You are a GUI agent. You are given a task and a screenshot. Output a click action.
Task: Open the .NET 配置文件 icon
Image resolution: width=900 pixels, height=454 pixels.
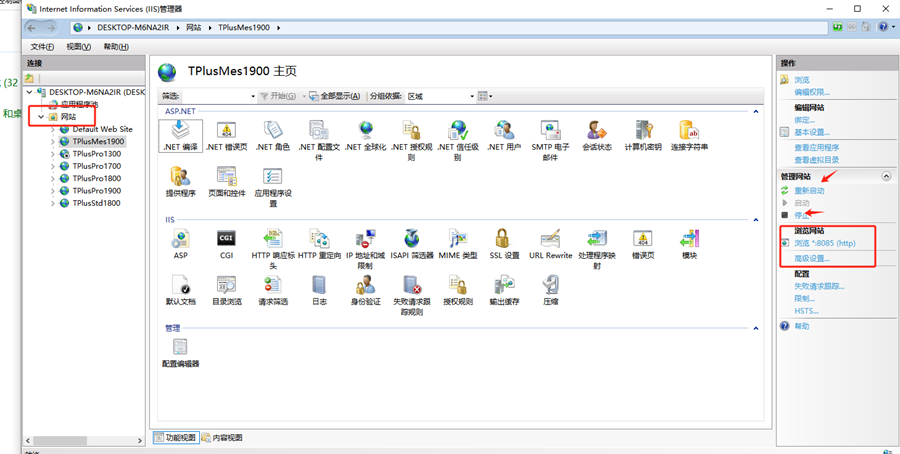[x=319, y=139]
